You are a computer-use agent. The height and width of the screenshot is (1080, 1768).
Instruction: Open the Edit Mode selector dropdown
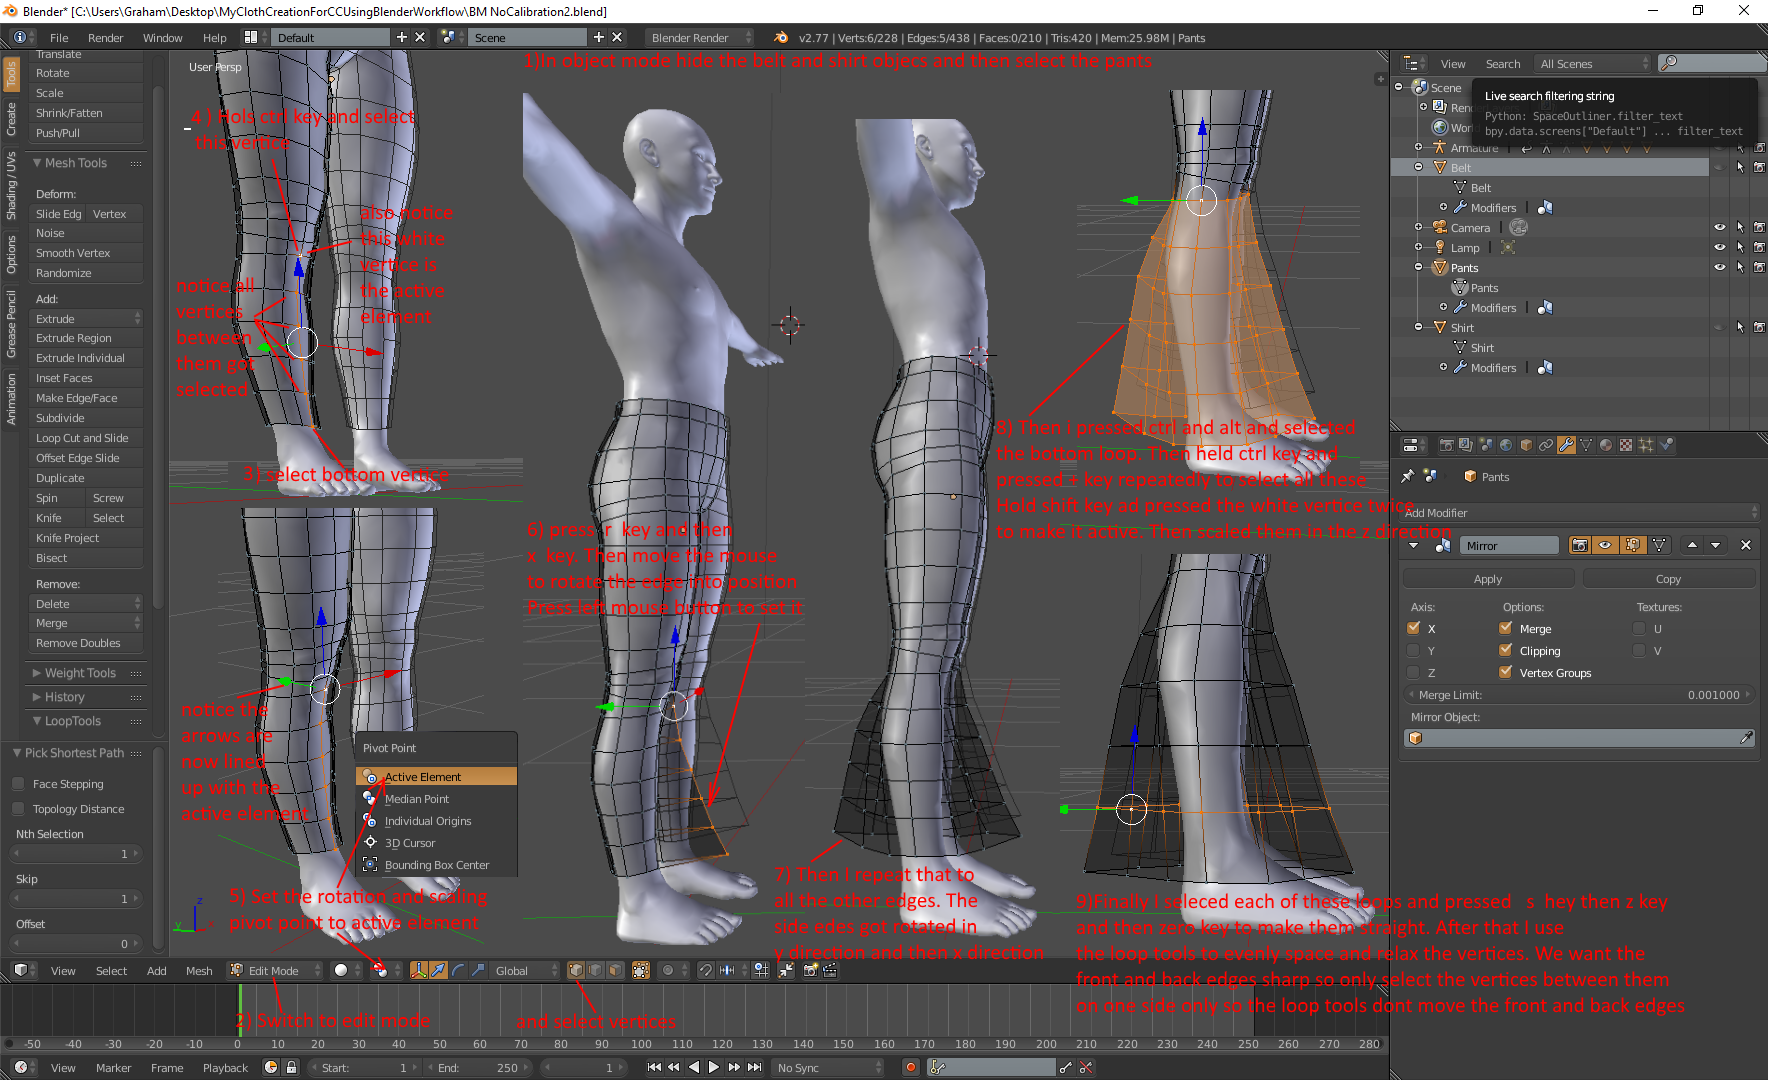[275, 970]
